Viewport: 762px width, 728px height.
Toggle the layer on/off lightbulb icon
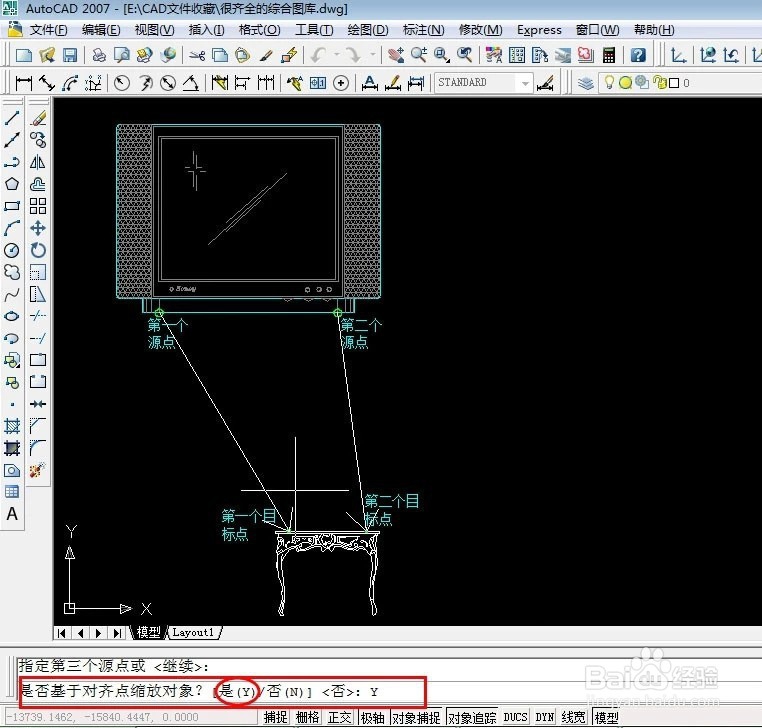pyautogui.click(x=609, y=82)
